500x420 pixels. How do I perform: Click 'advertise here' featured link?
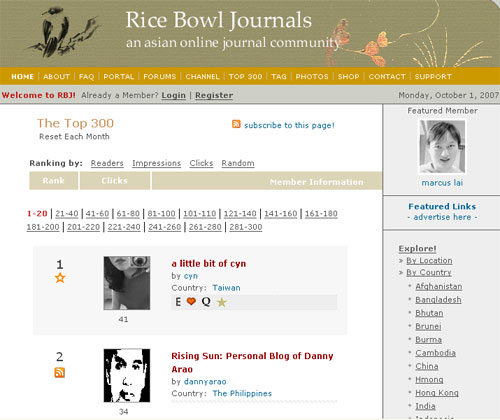[x=442, y=217]
